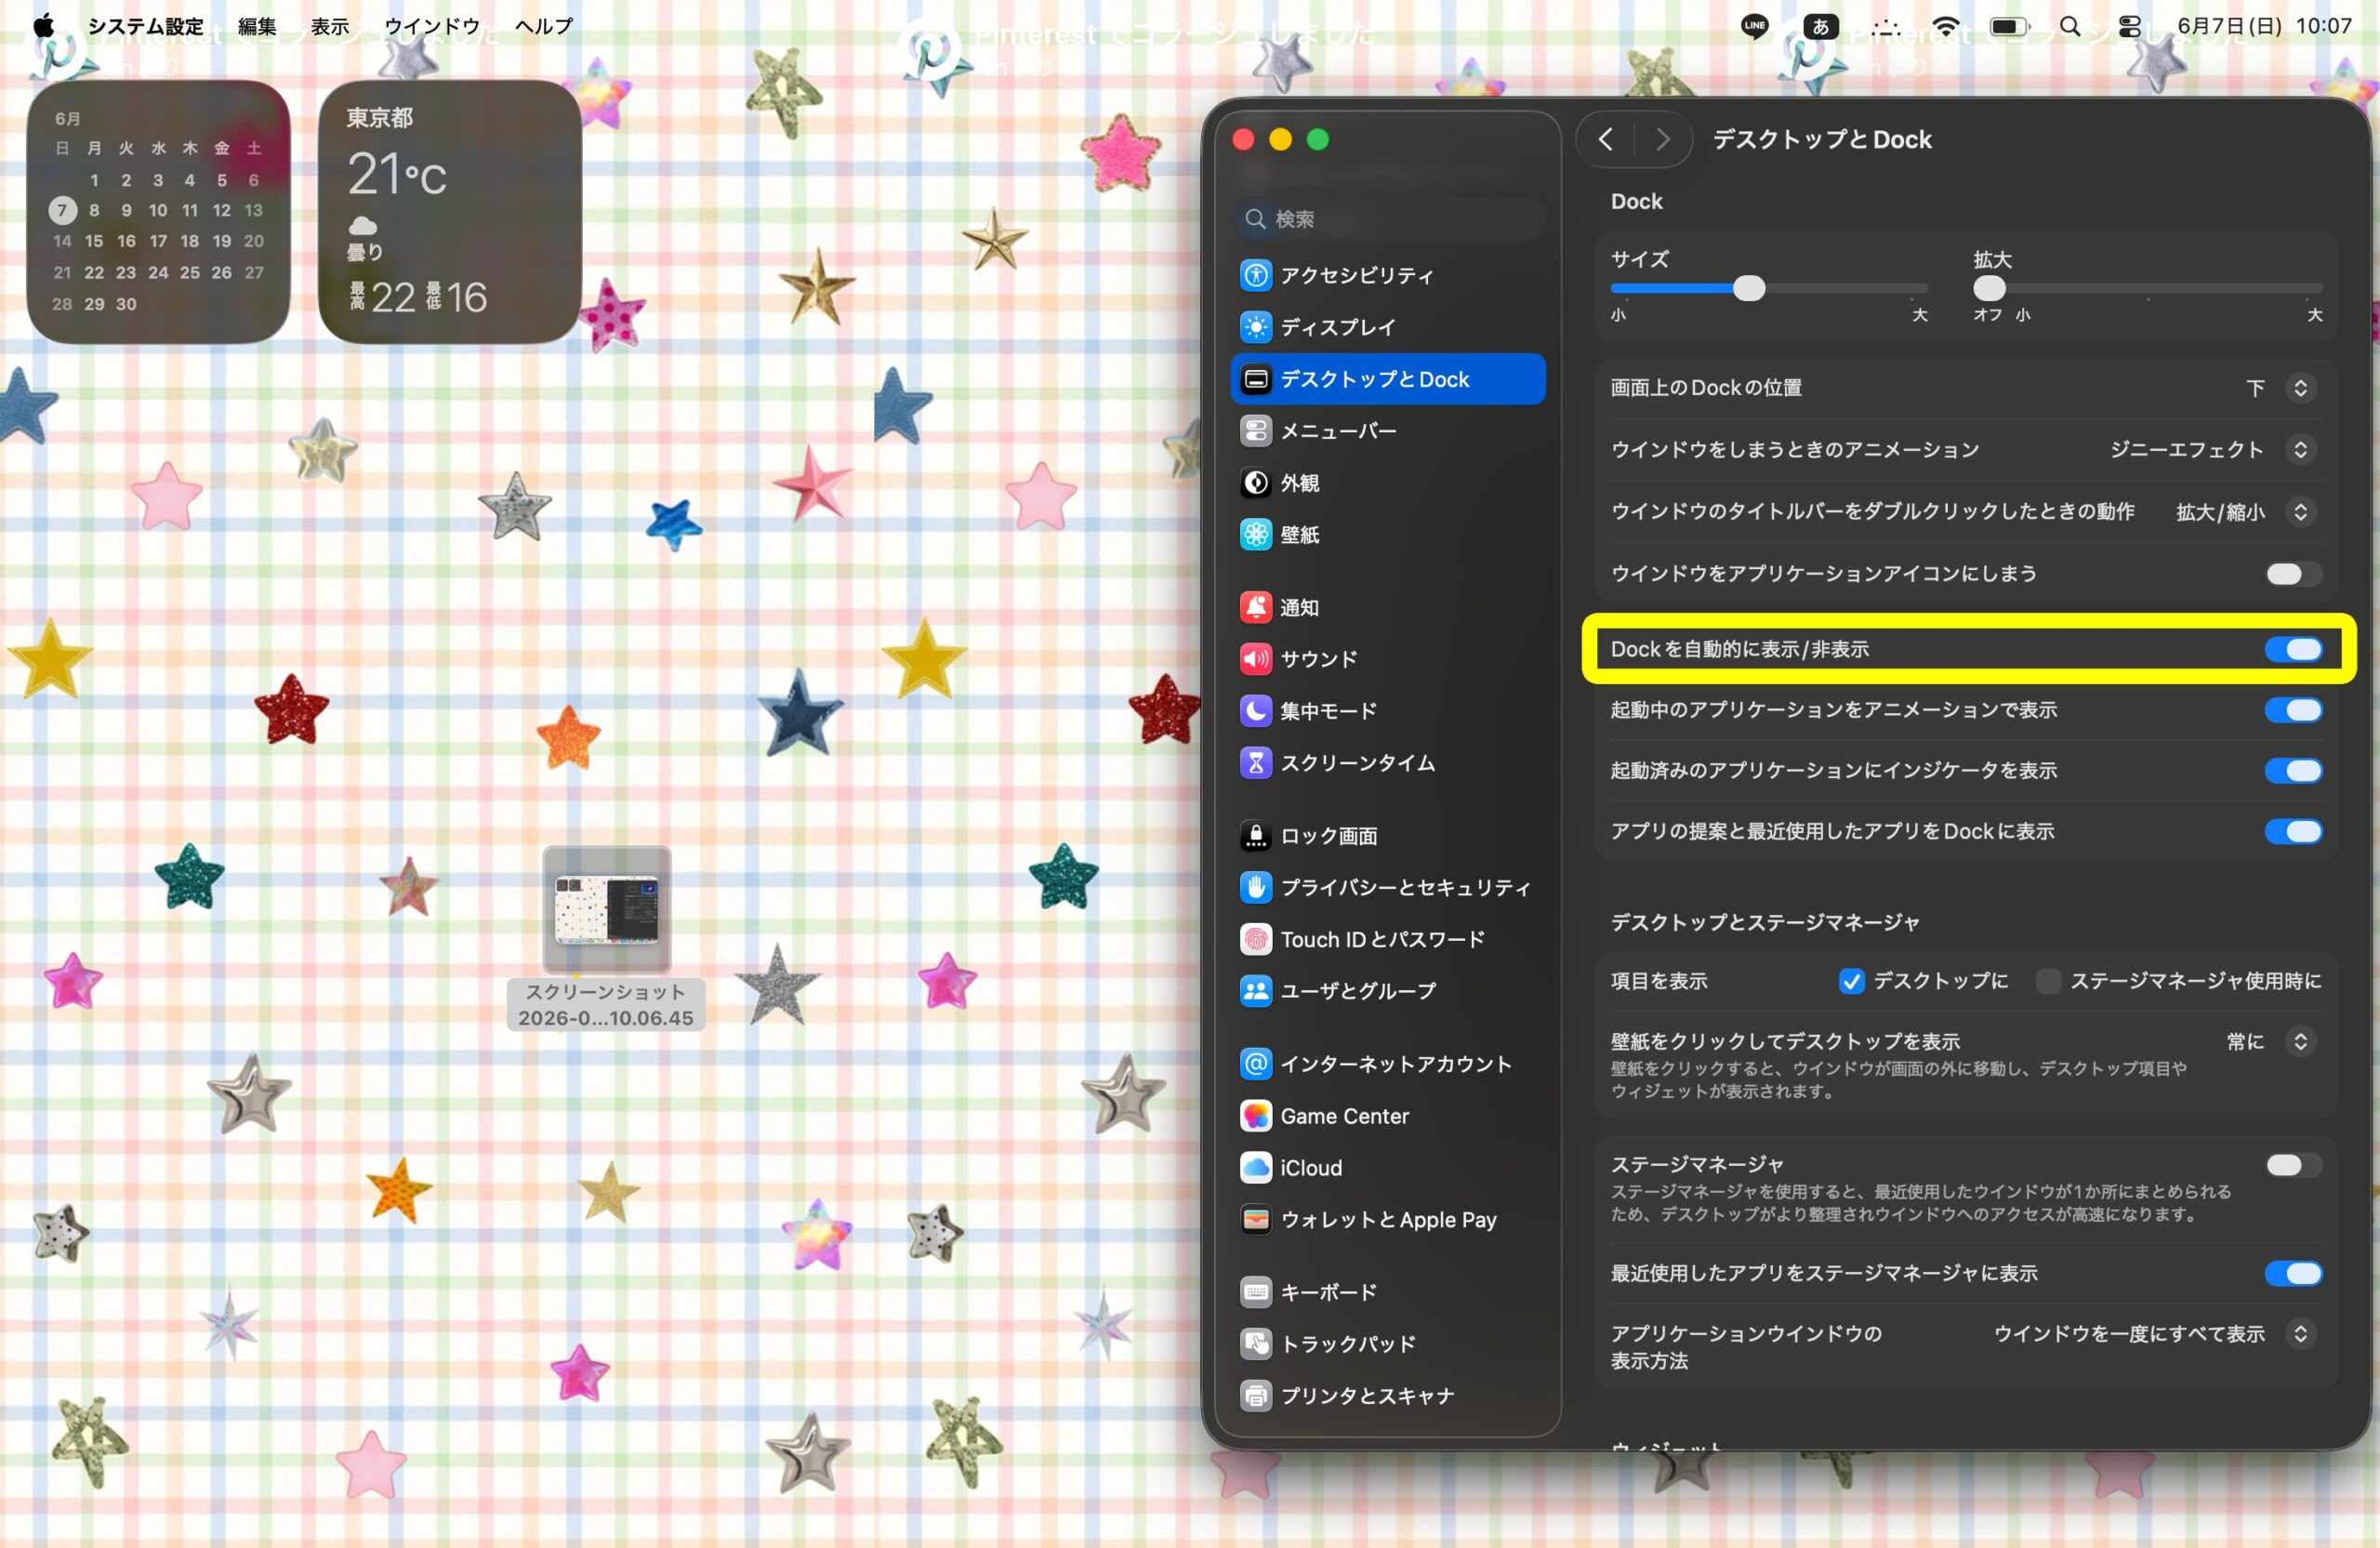
Task: Open Game Center icon in sidebar
Action: (1255, 1115)
